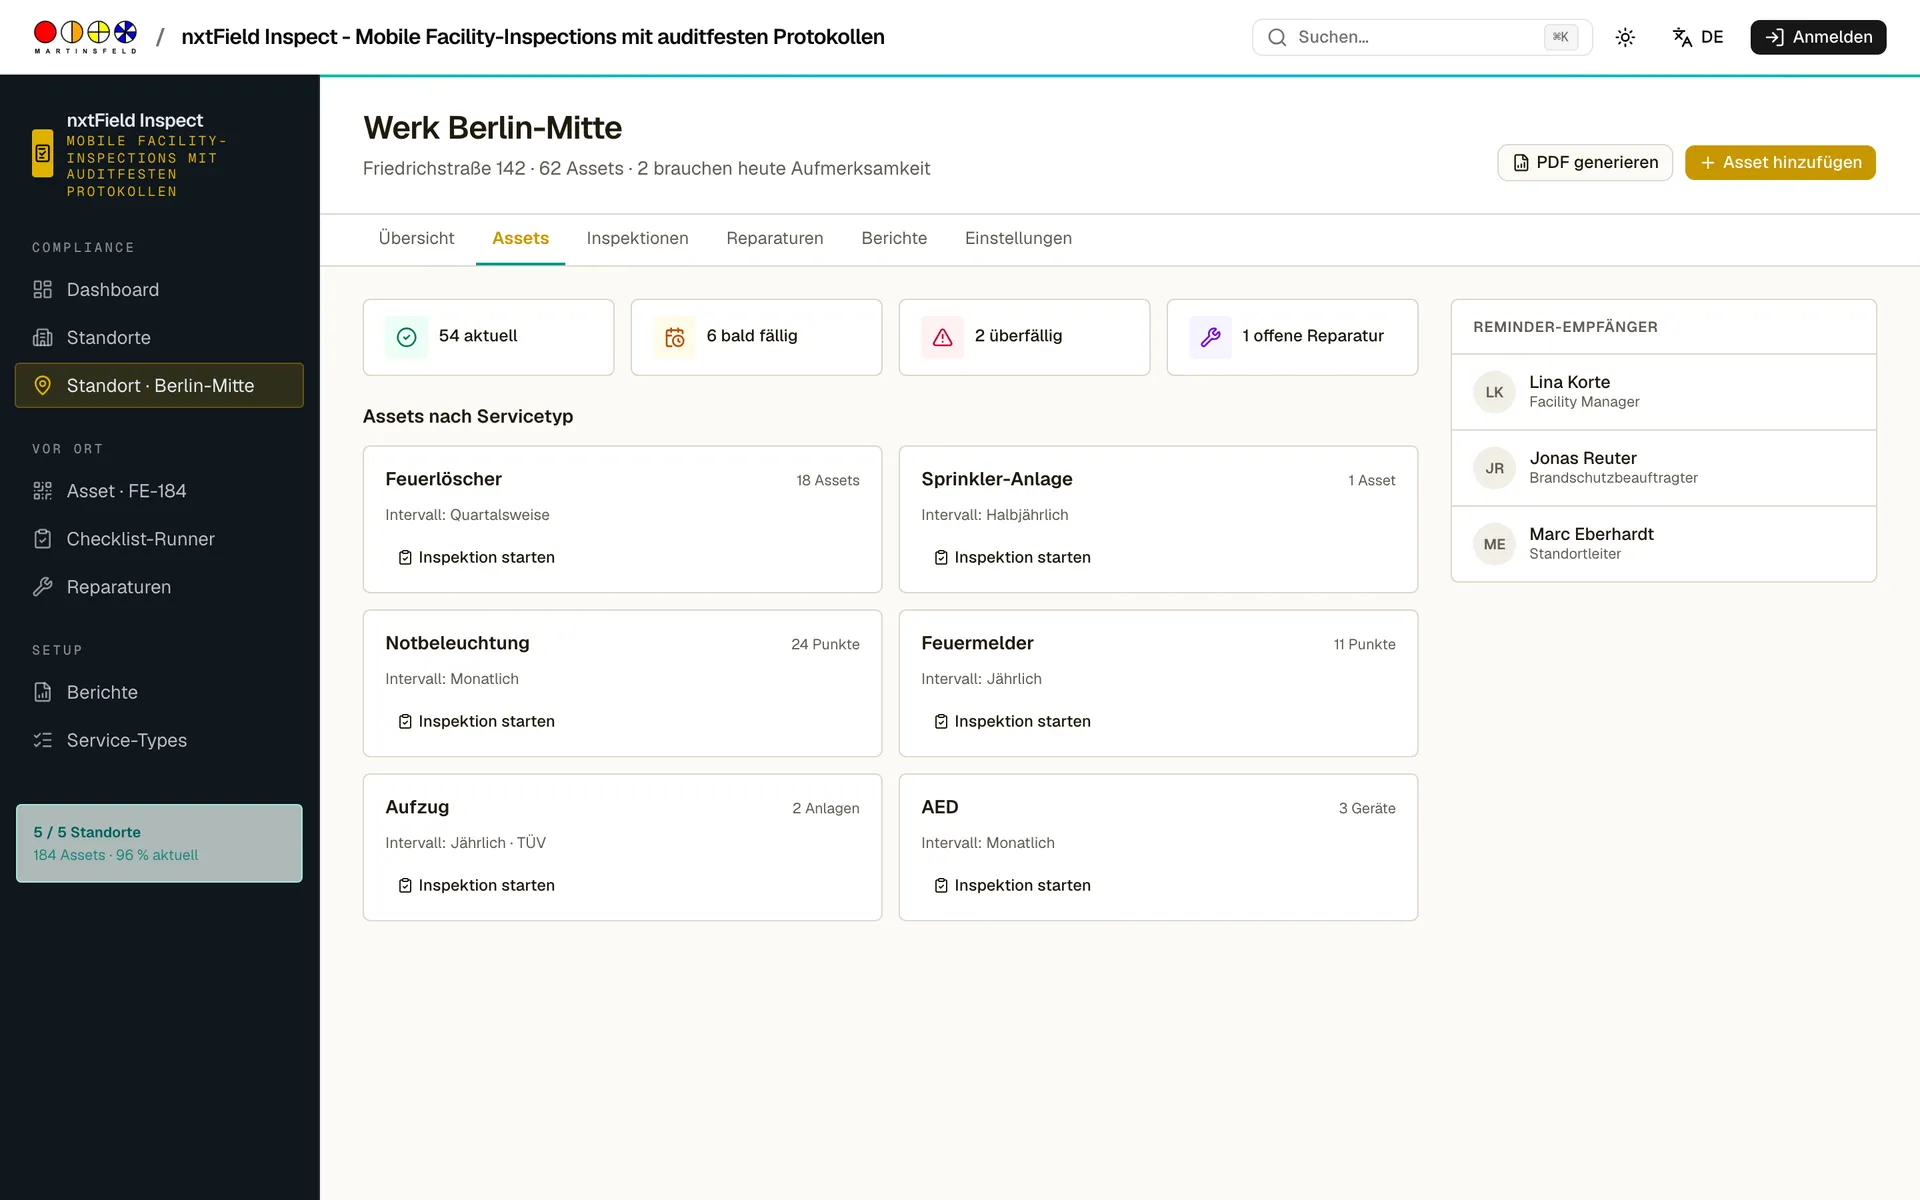Click the Sprinkler-Anlage card title
The width and height of the screenshot is (1920, 1200).
pyautogui.click(x=996, y=479)
